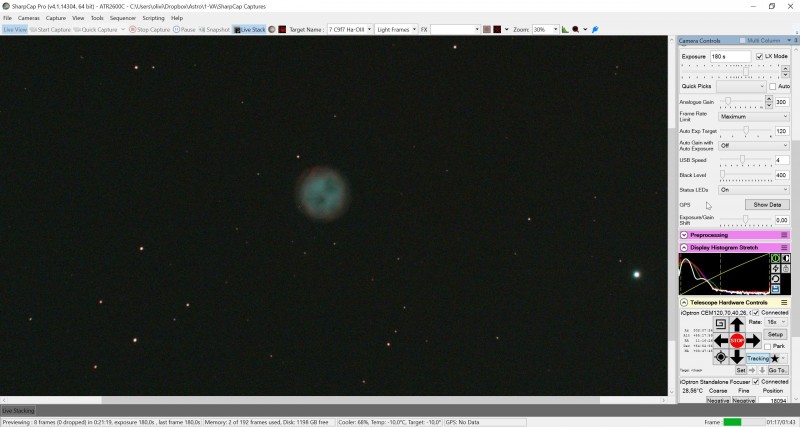Click the Stop Capture button

149,30
